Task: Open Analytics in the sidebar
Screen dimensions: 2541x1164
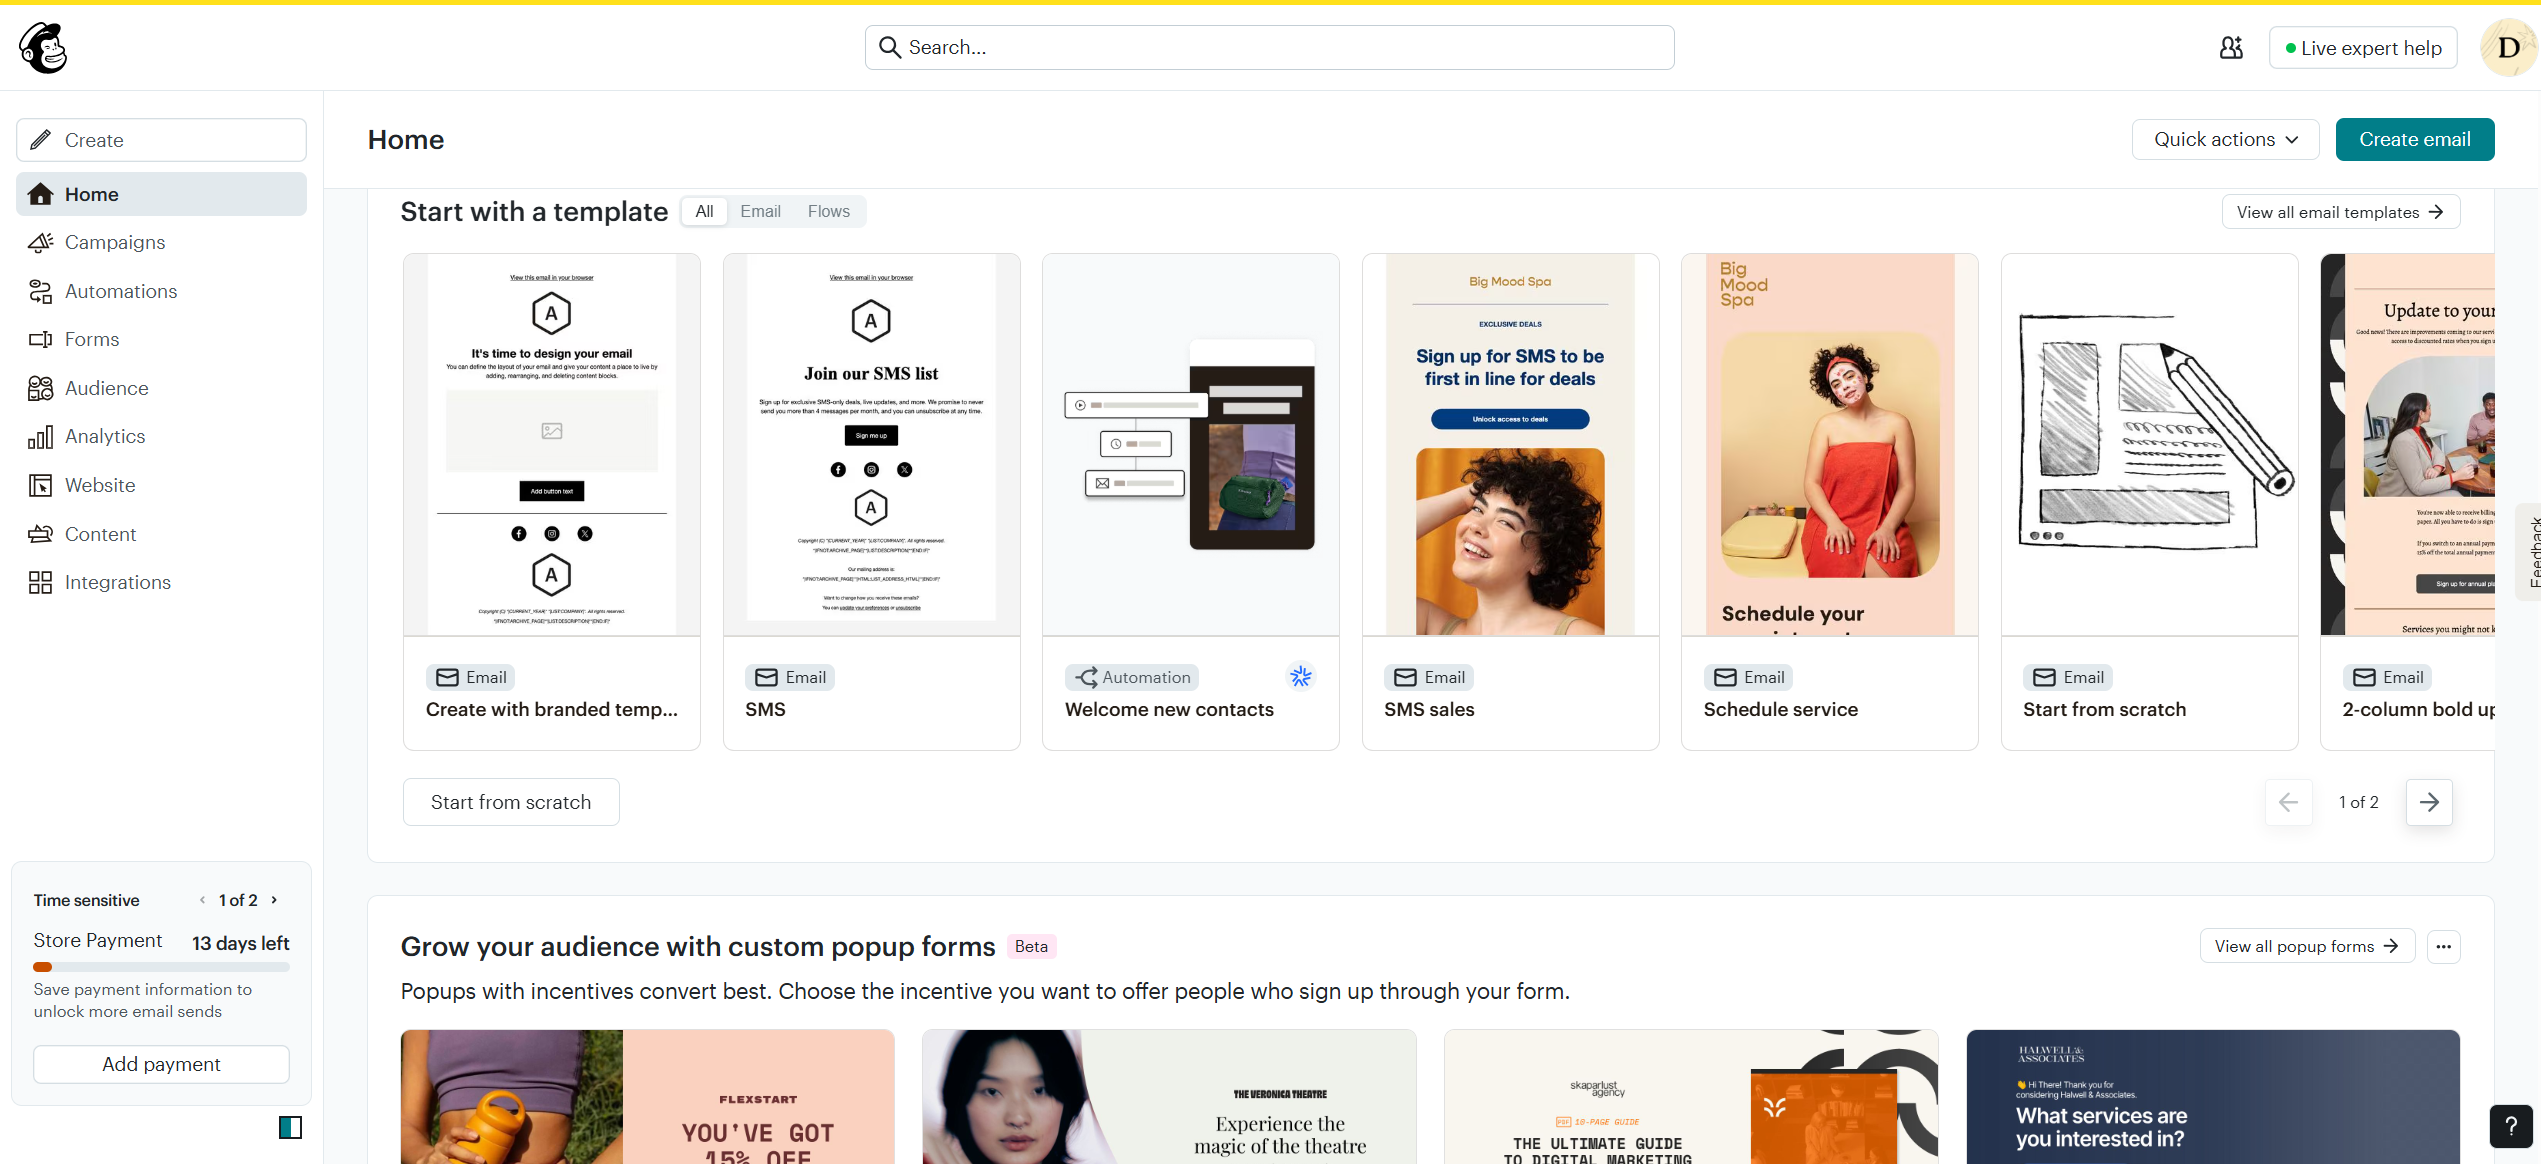Action: (161, 436)
